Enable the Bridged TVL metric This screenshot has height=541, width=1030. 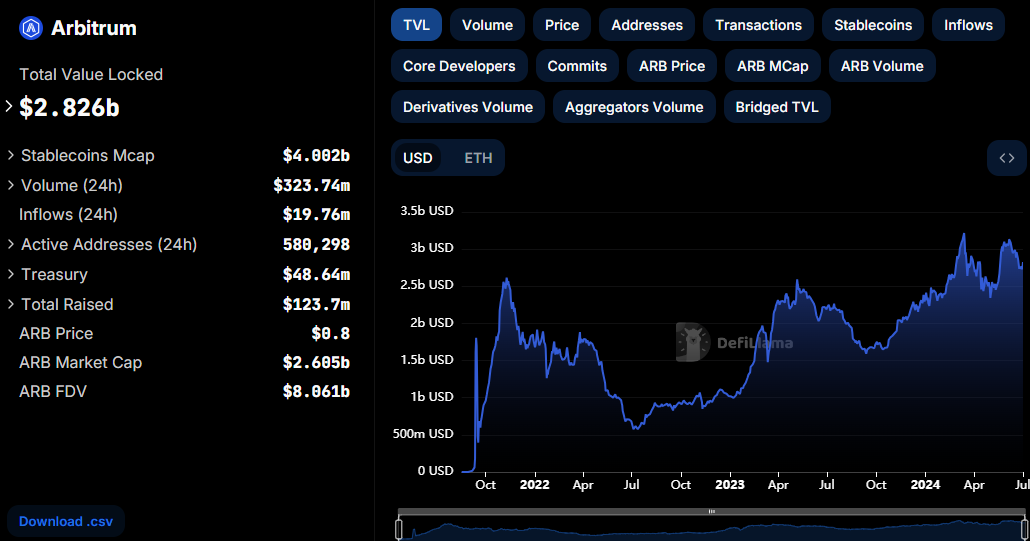coord(777,107)
